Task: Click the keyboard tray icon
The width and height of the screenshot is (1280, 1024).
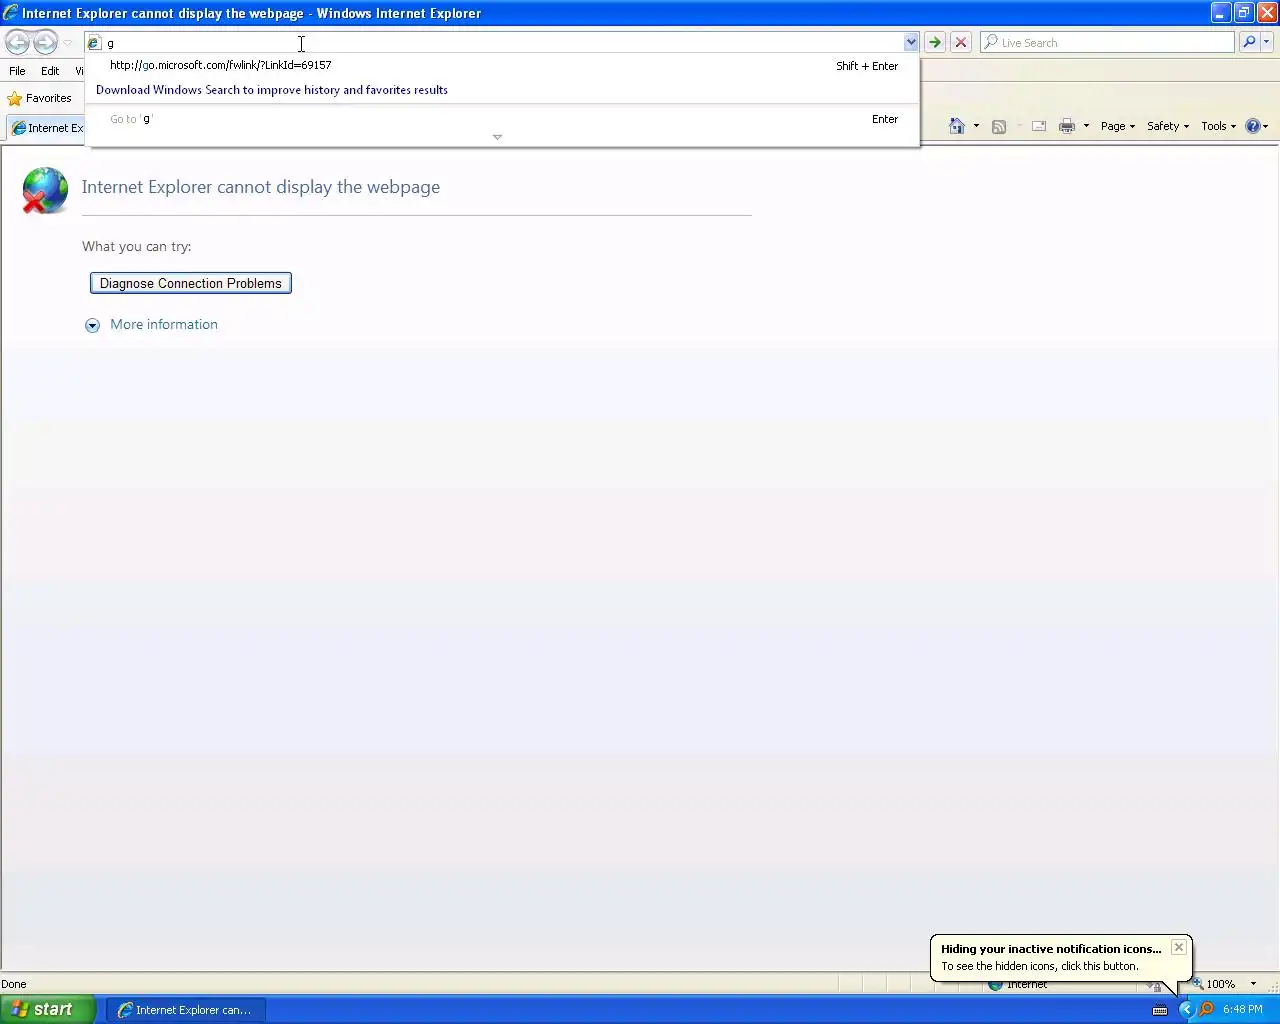Action: pos(1160,1009)
